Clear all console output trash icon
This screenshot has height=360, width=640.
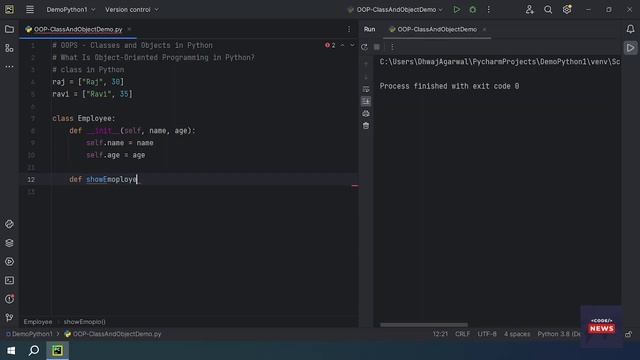366,126
